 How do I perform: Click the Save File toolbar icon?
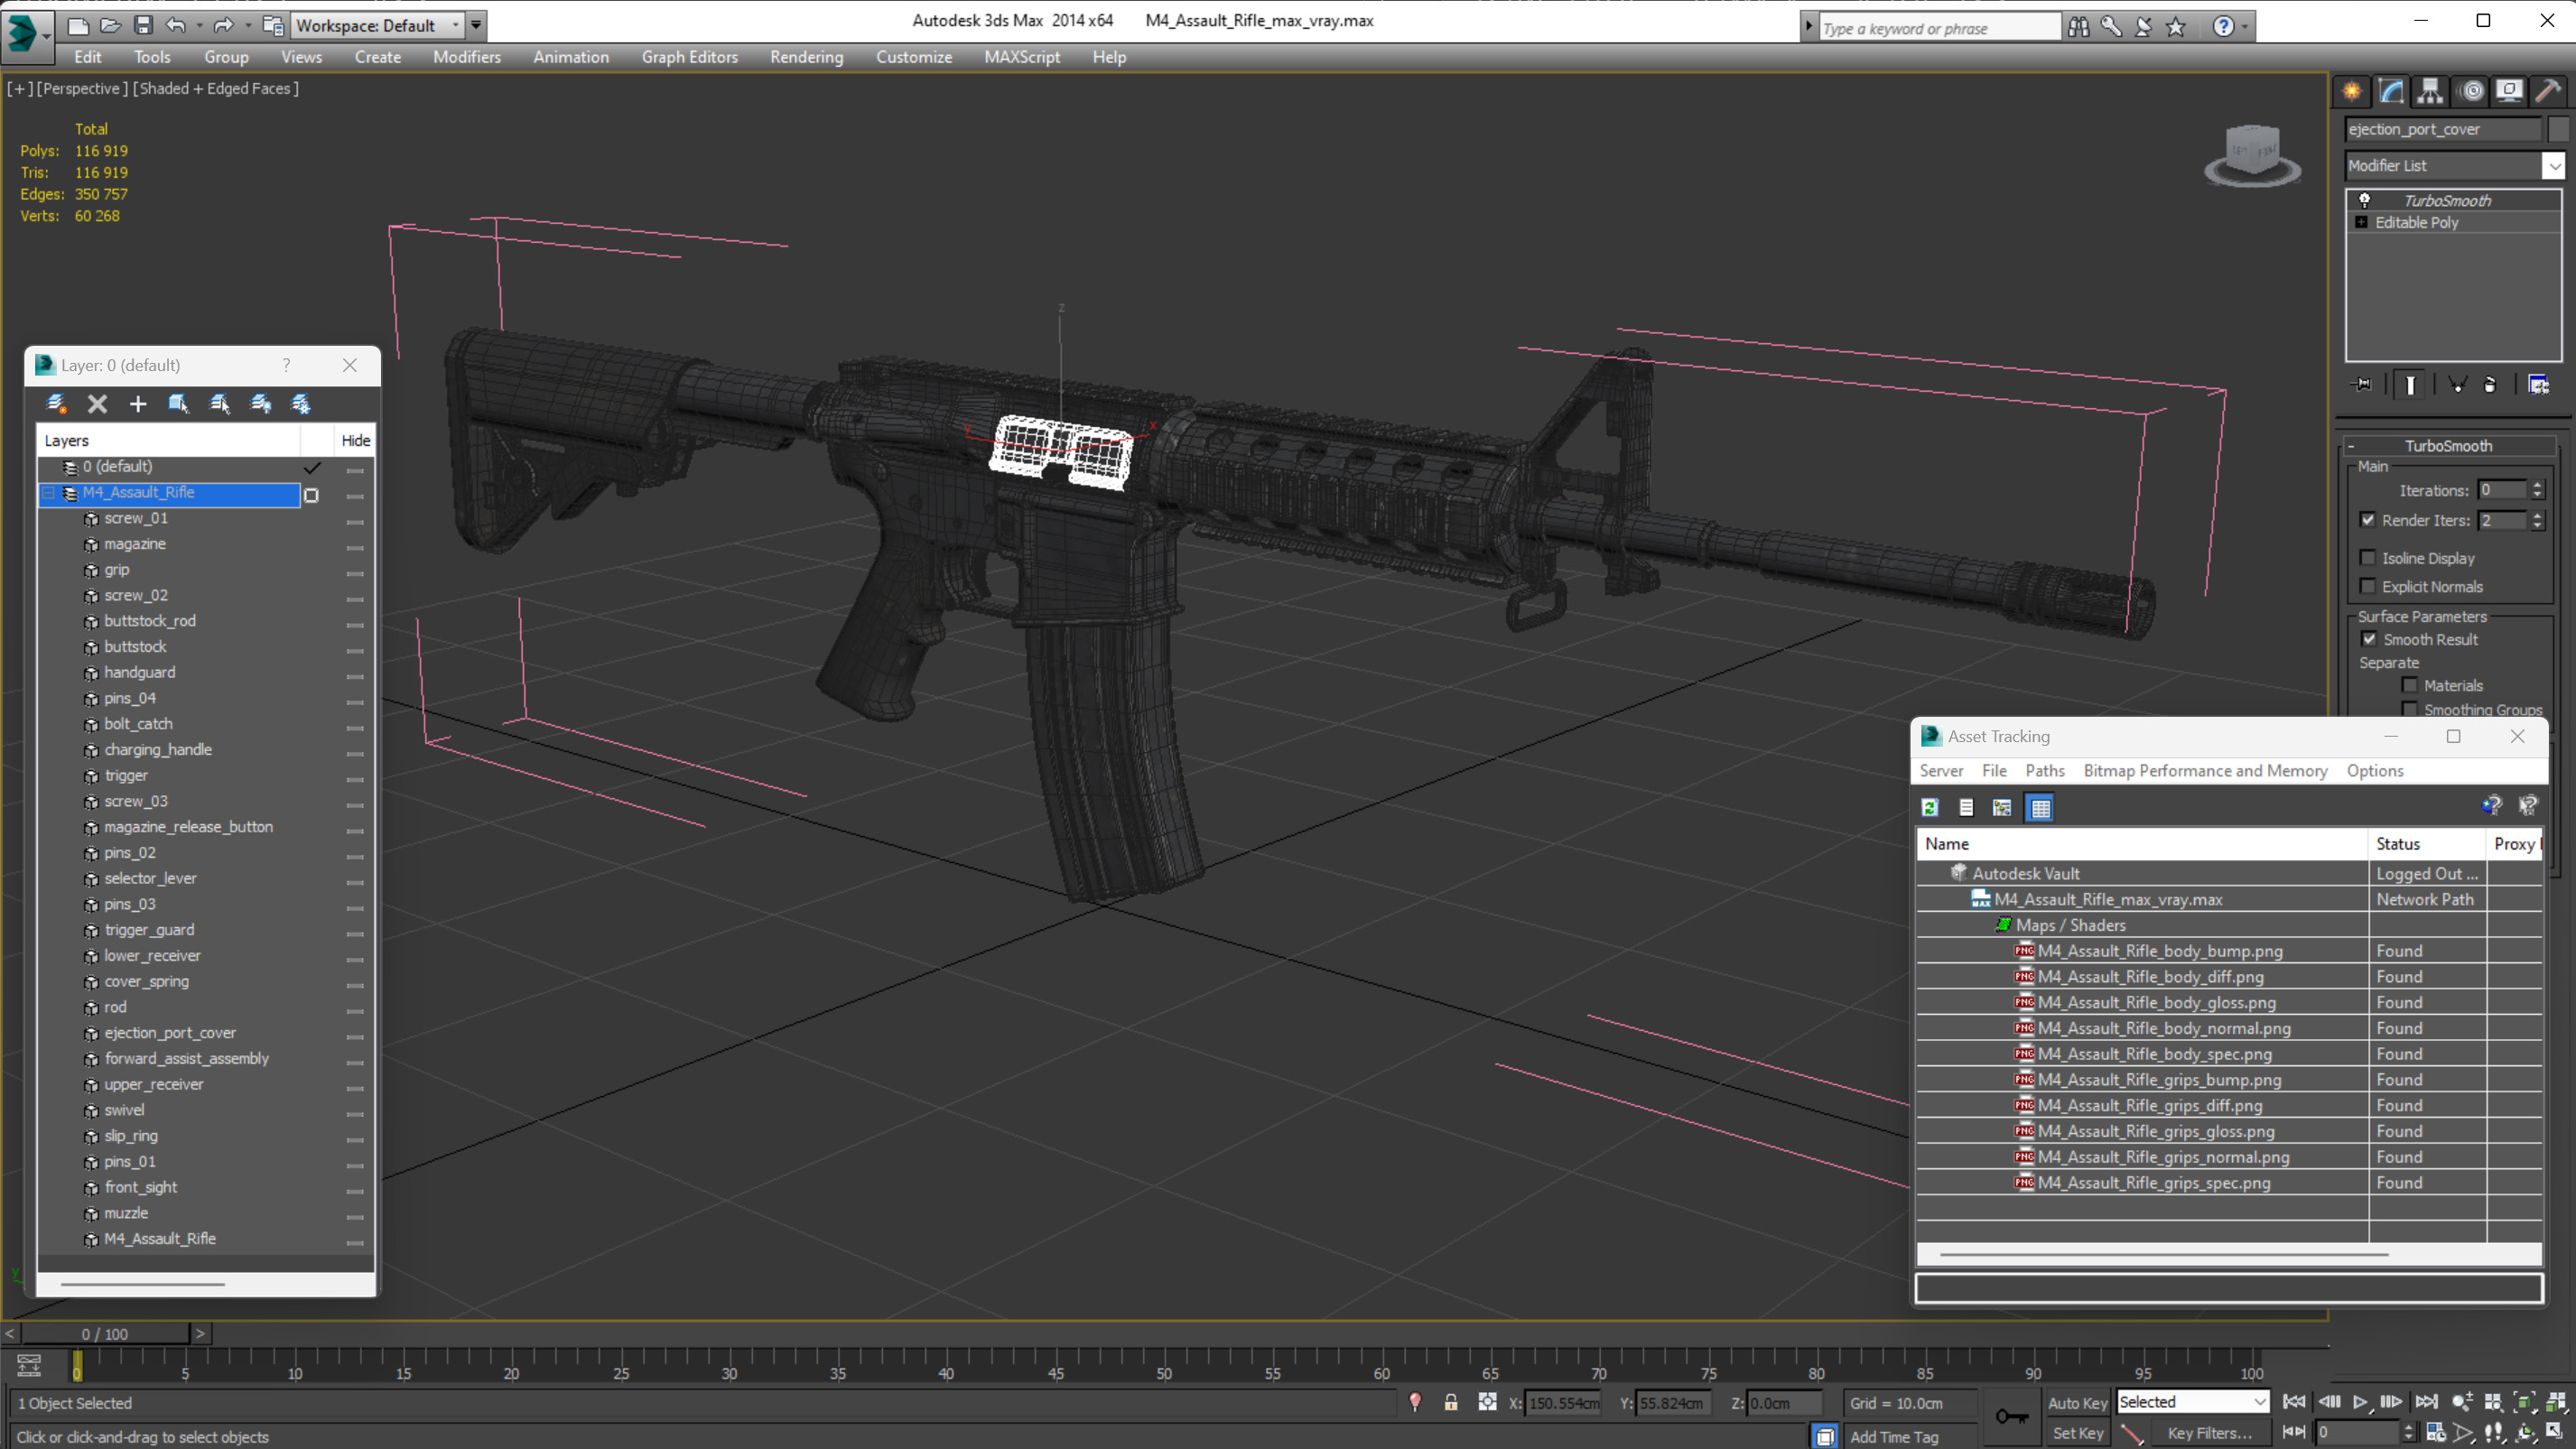(143, 25)
